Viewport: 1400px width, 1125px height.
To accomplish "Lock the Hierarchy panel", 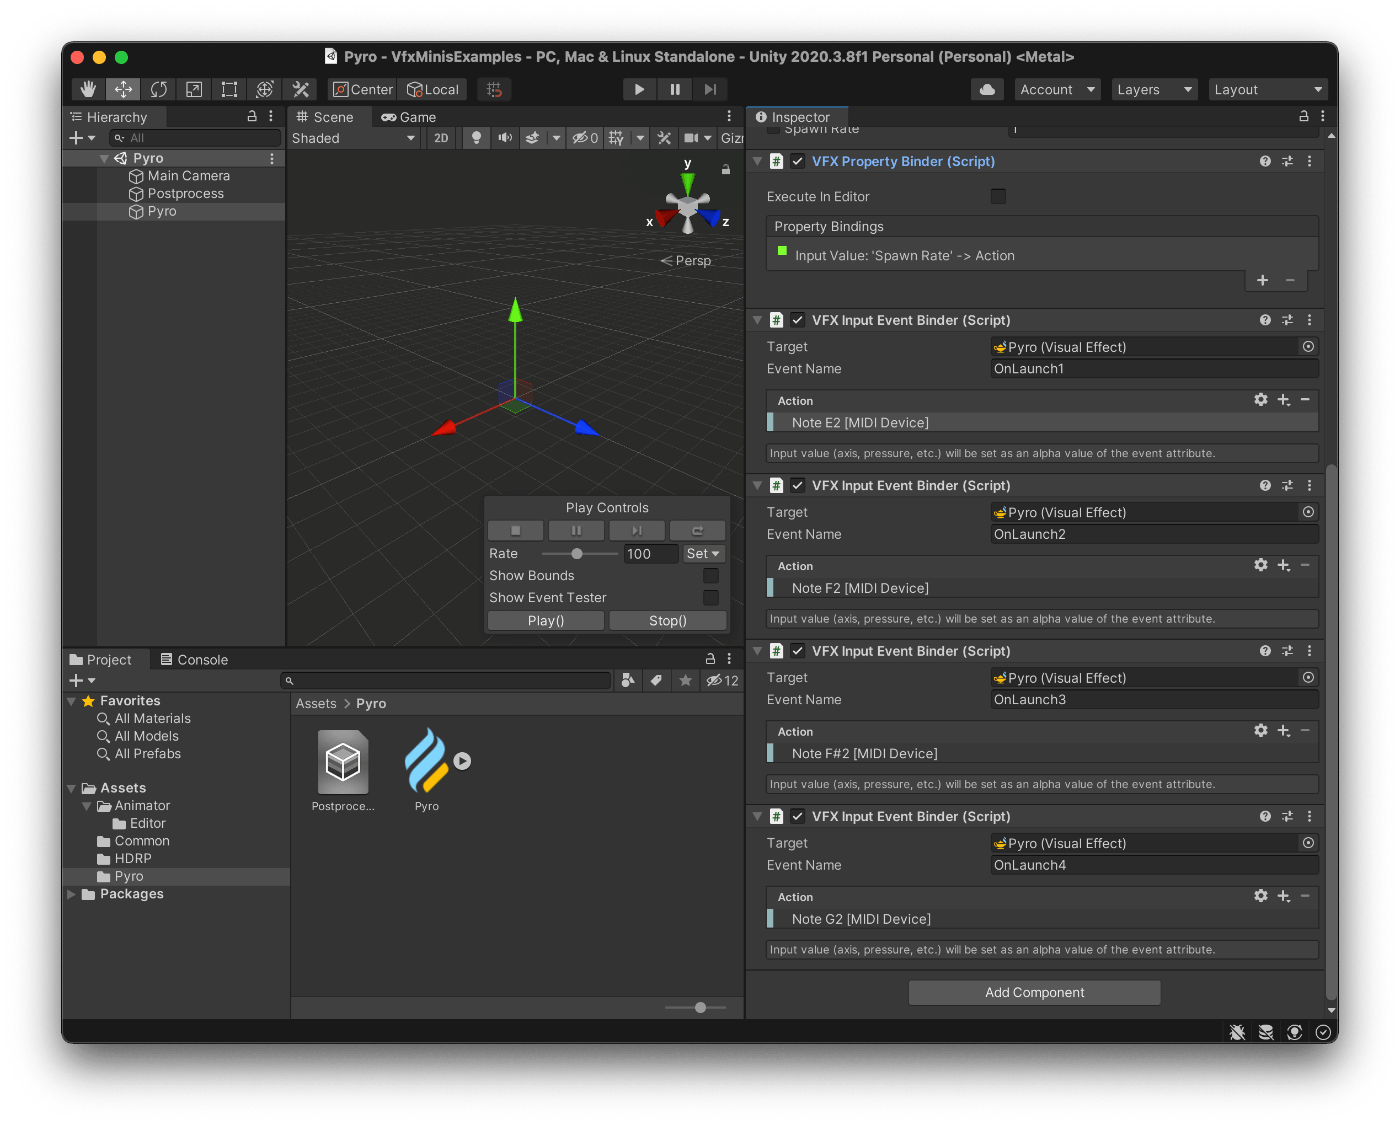I will [252, 116].
